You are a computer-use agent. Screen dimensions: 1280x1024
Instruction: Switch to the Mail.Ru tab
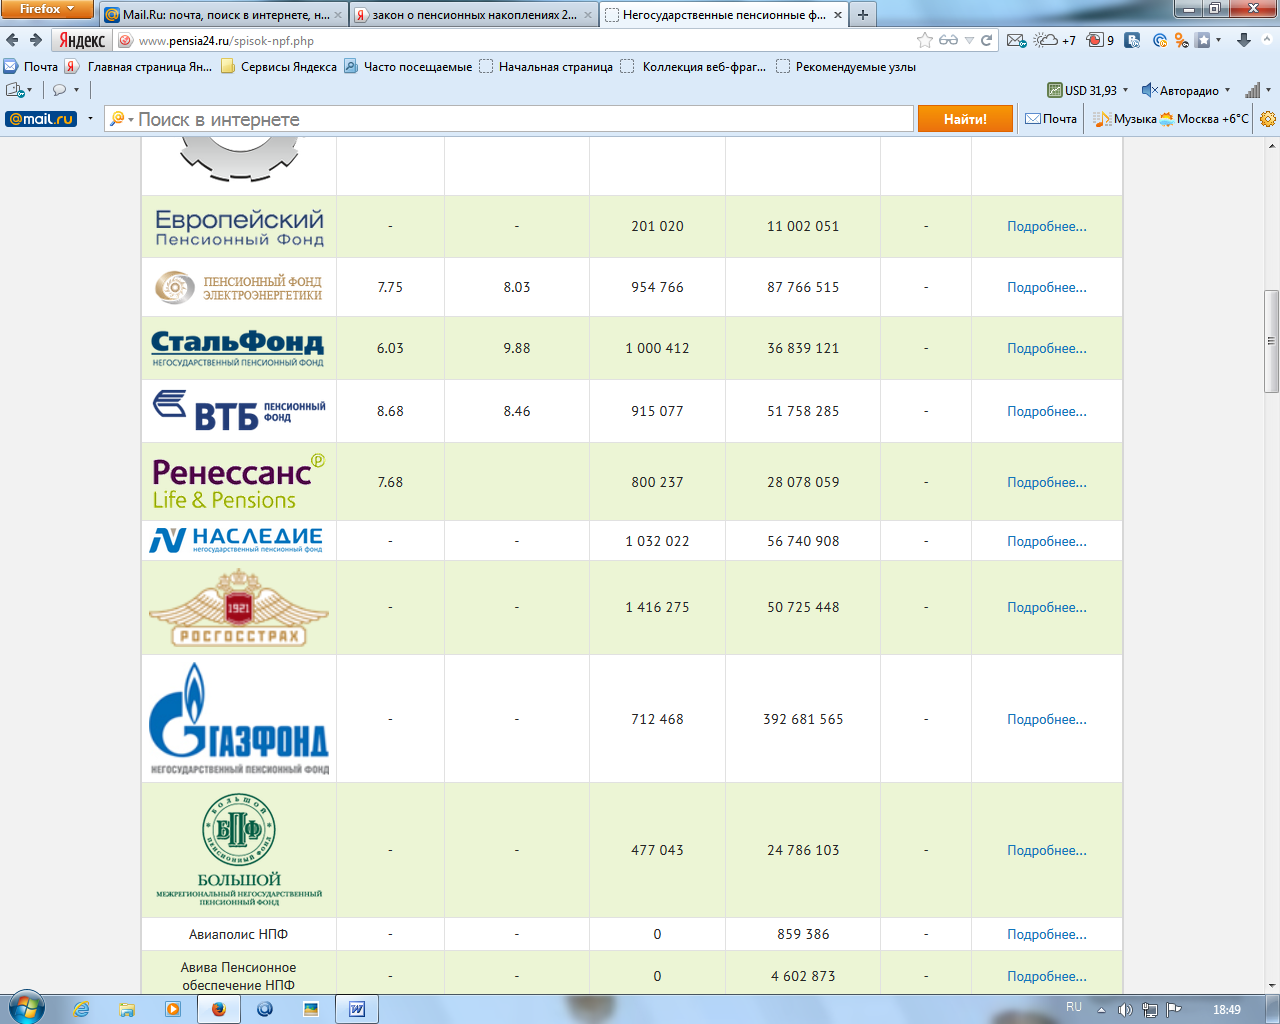pyautogui.click(x=224, y=15)
